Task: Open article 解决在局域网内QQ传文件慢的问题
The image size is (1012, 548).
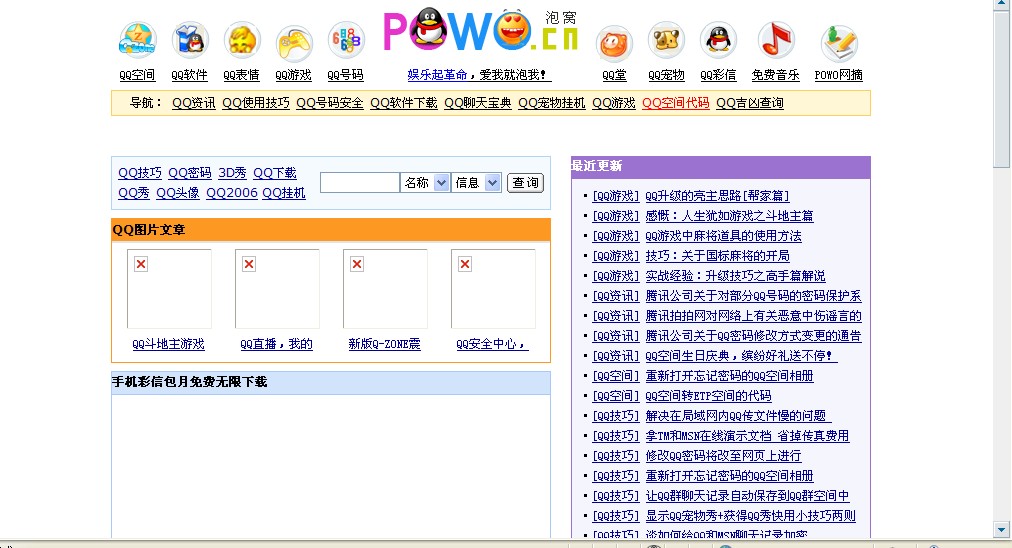Action: pyautogui.click(x=738, y=416)
